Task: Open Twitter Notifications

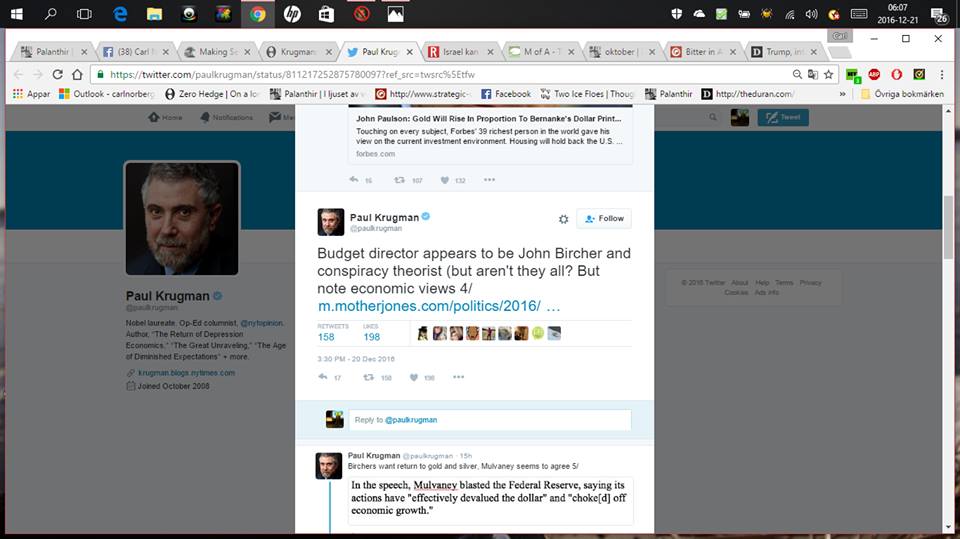Action: (x=226, y=117)
